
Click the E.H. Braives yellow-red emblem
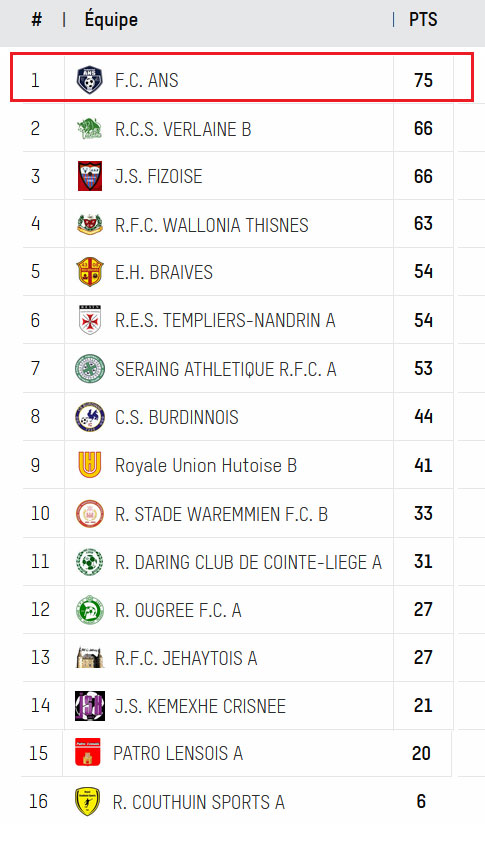point(89,272)
